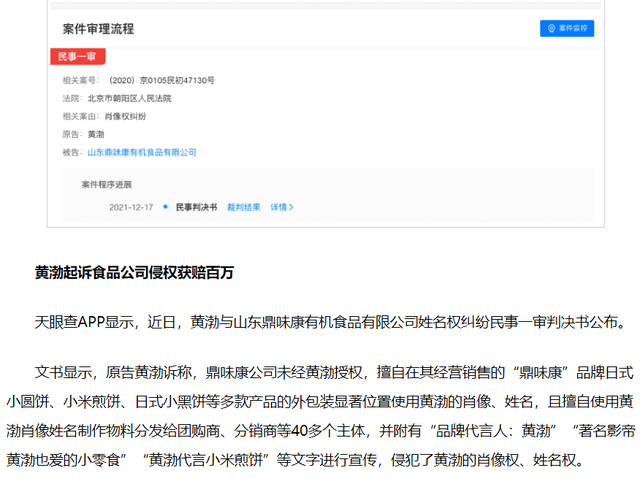The image size is (640, 492).
Task: Click the case cause 肖像权纠纷
Action: (125, 116)
